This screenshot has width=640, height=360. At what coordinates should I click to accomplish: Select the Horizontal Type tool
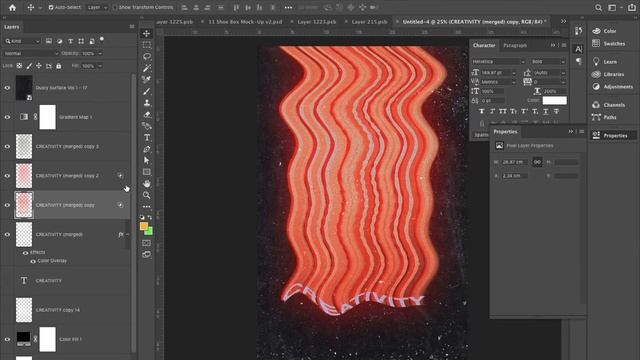click(147, 138)
